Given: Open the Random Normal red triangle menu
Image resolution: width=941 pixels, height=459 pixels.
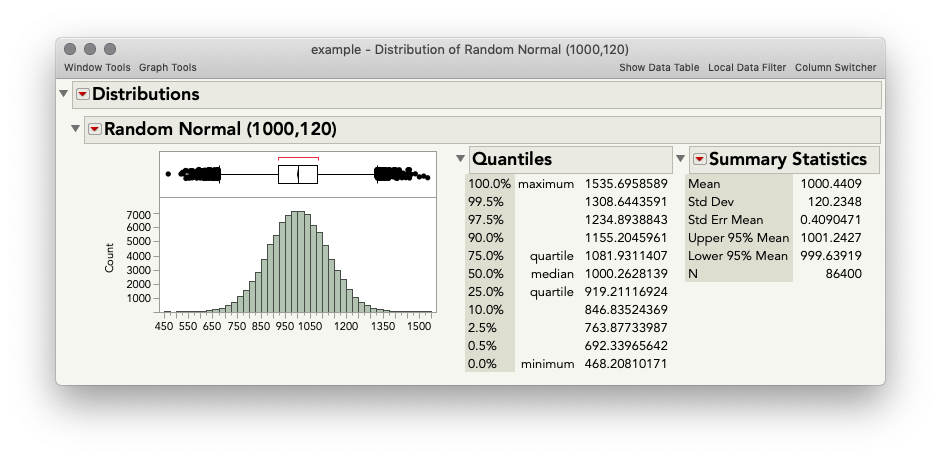Looking at the screenshot, I should pos(95,129).
